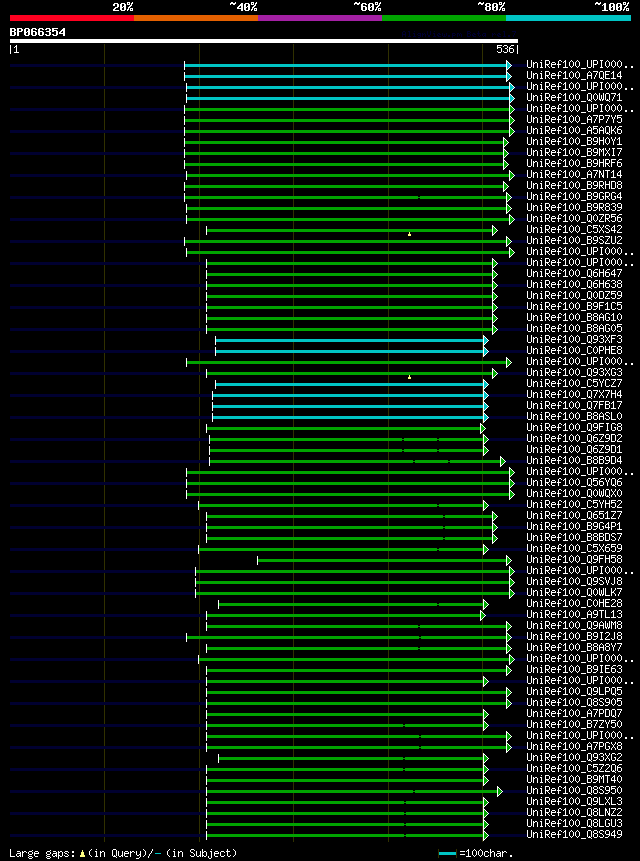Screen dimensions: 640x861
Task: Open hit UniRef100_Q0WQ71
Action: point(574,98)
